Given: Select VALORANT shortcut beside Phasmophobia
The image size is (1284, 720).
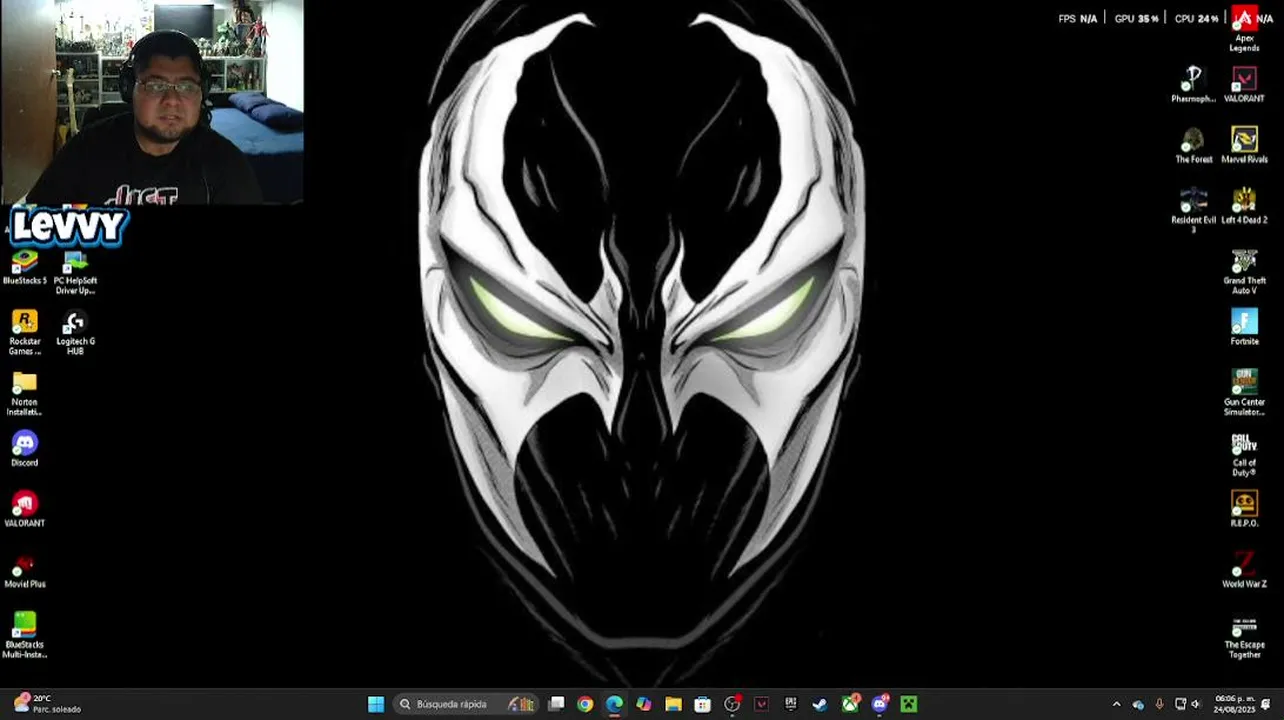Looking at the screenshot, I should click(1244, 85).
